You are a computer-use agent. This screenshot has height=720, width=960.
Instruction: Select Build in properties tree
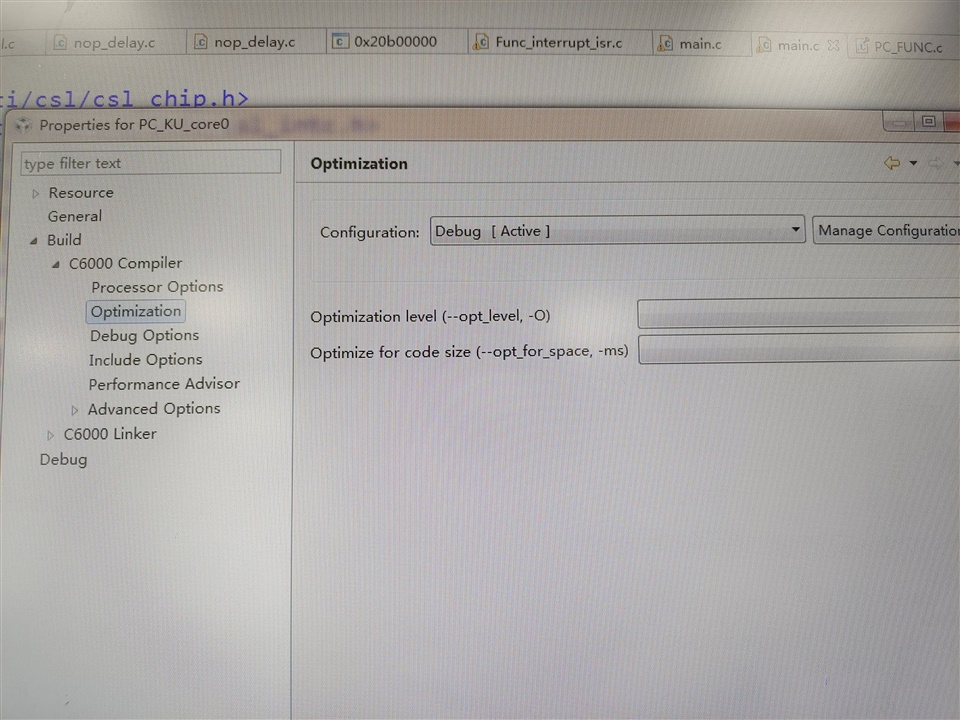[x=64, y=239]
